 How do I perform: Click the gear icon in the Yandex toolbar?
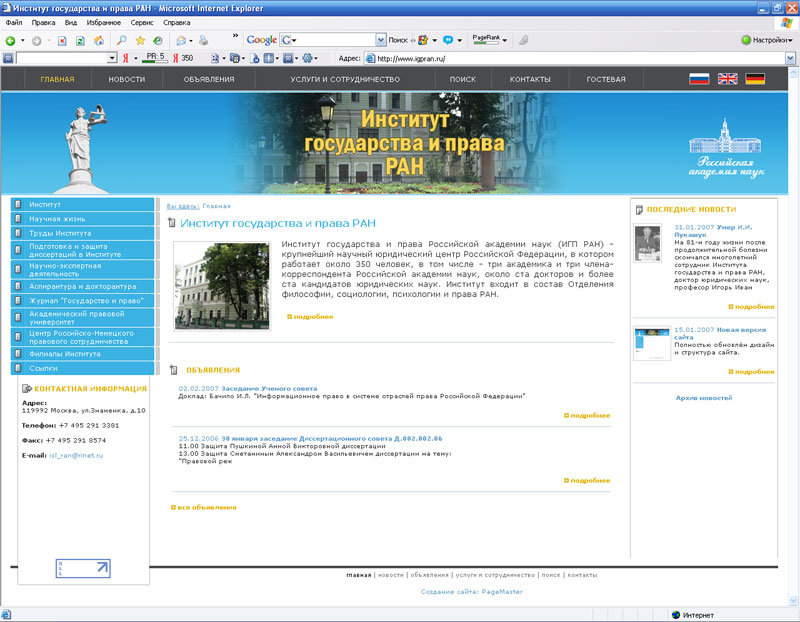coord(307,58)
